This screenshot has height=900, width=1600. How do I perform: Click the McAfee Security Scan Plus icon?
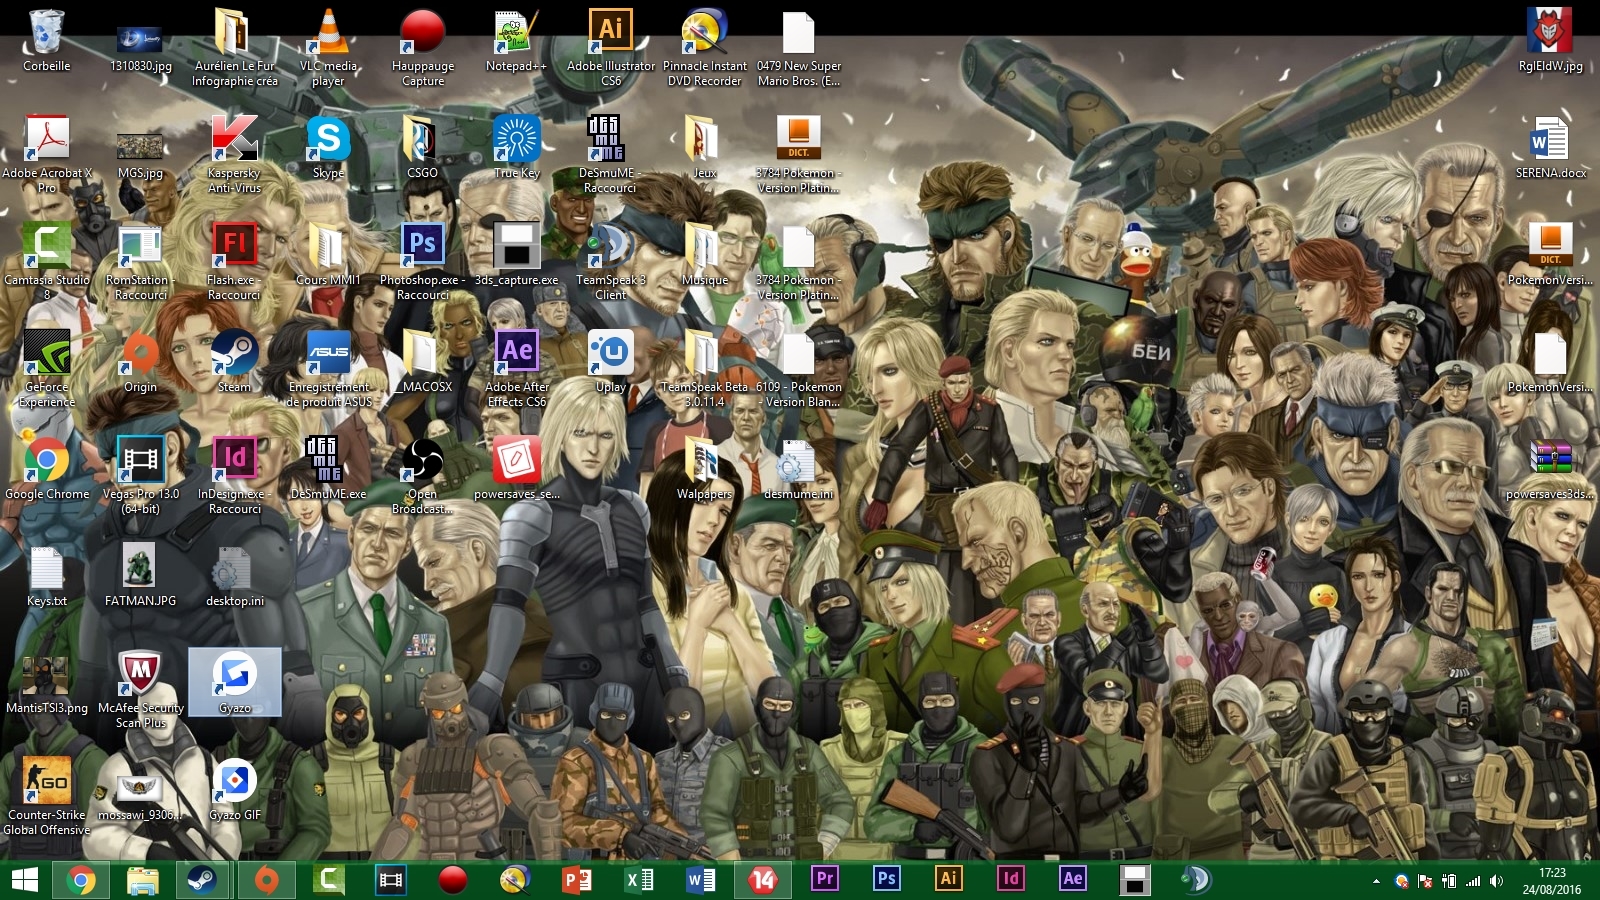click(141, 688)
